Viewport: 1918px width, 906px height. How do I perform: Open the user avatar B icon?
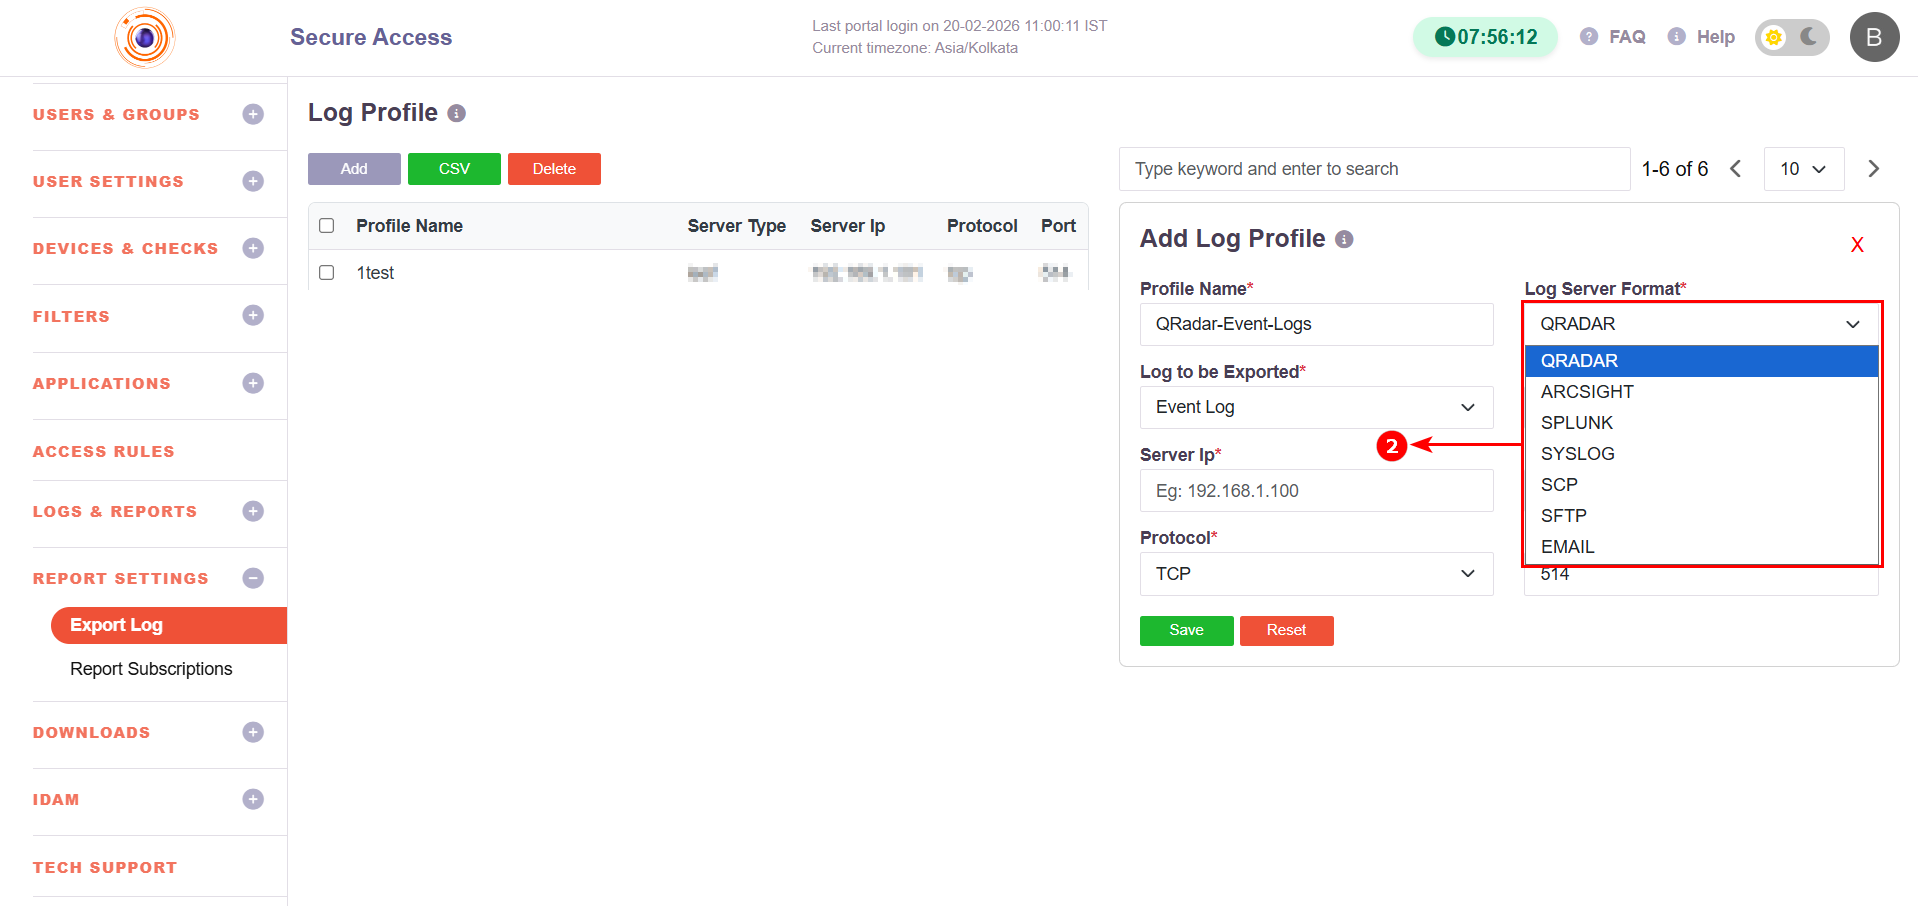coord(1873,37)
